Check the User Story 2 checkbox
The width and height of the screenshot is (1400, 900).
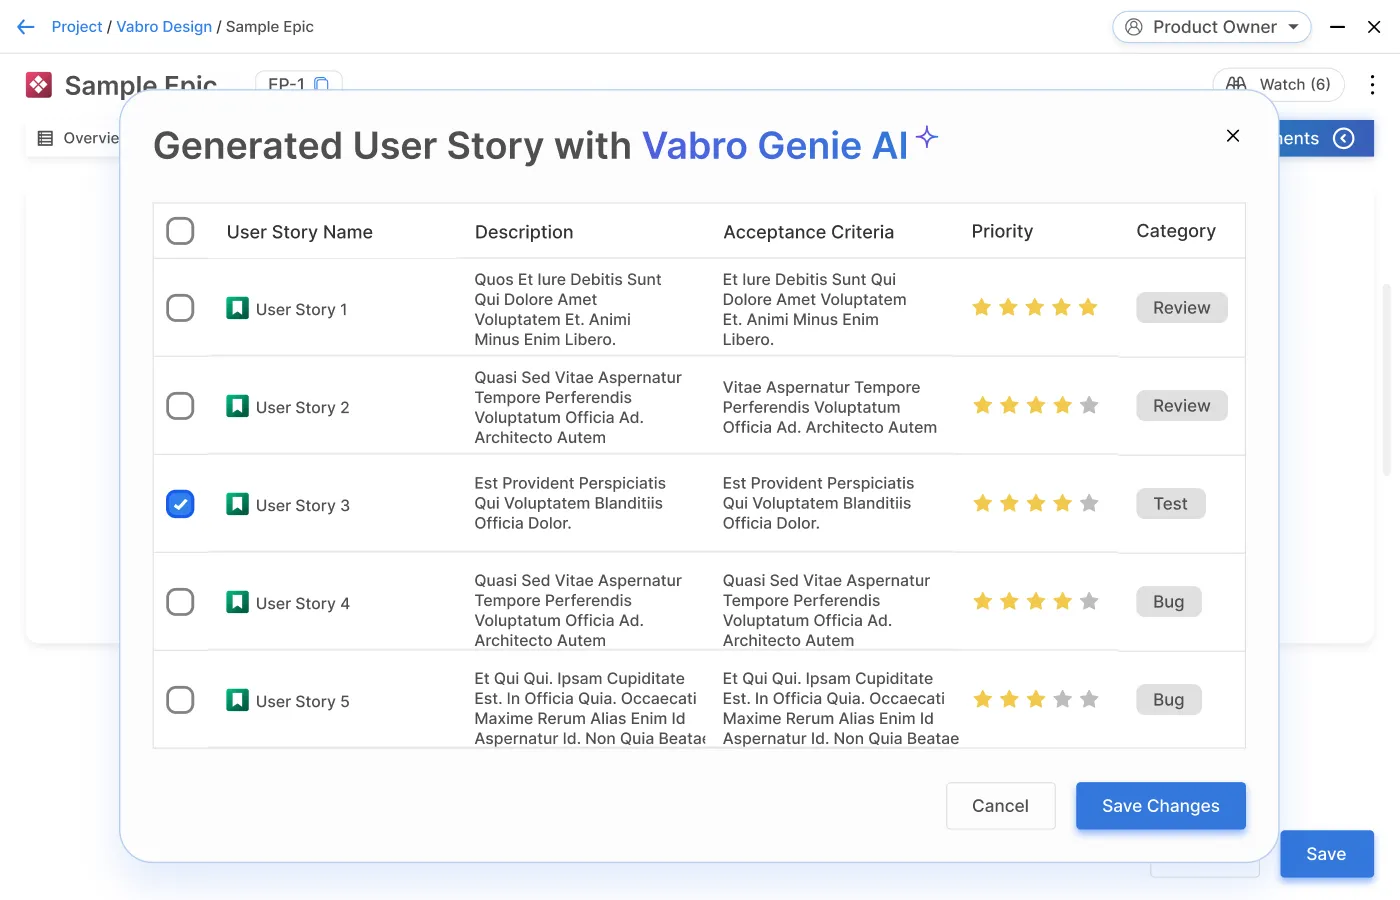click(180, 406)
